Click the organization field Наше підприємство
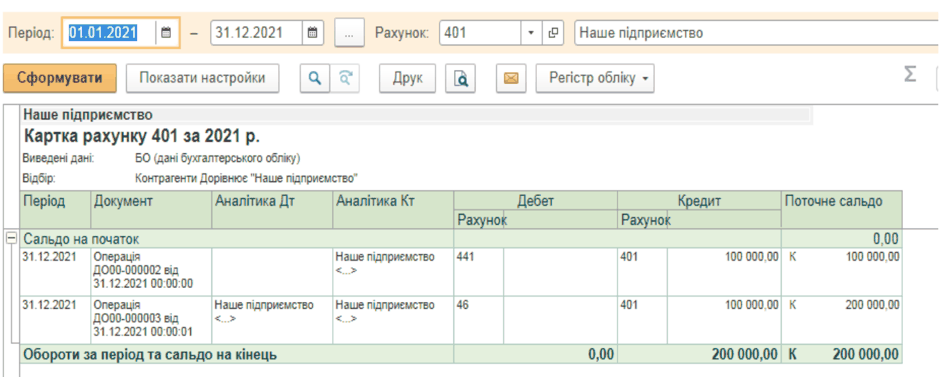940x377 pixels. [x=757, y=32]
